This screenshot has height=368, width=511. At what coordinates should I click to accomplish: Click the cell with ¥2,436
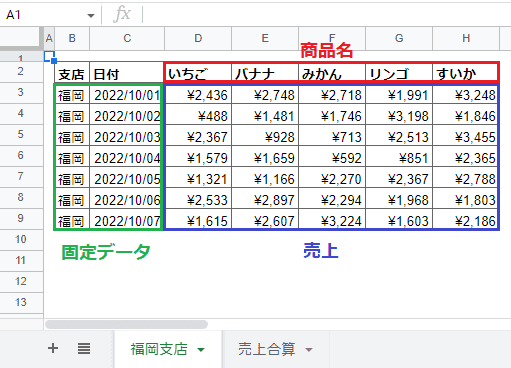[x=198, y=94]
